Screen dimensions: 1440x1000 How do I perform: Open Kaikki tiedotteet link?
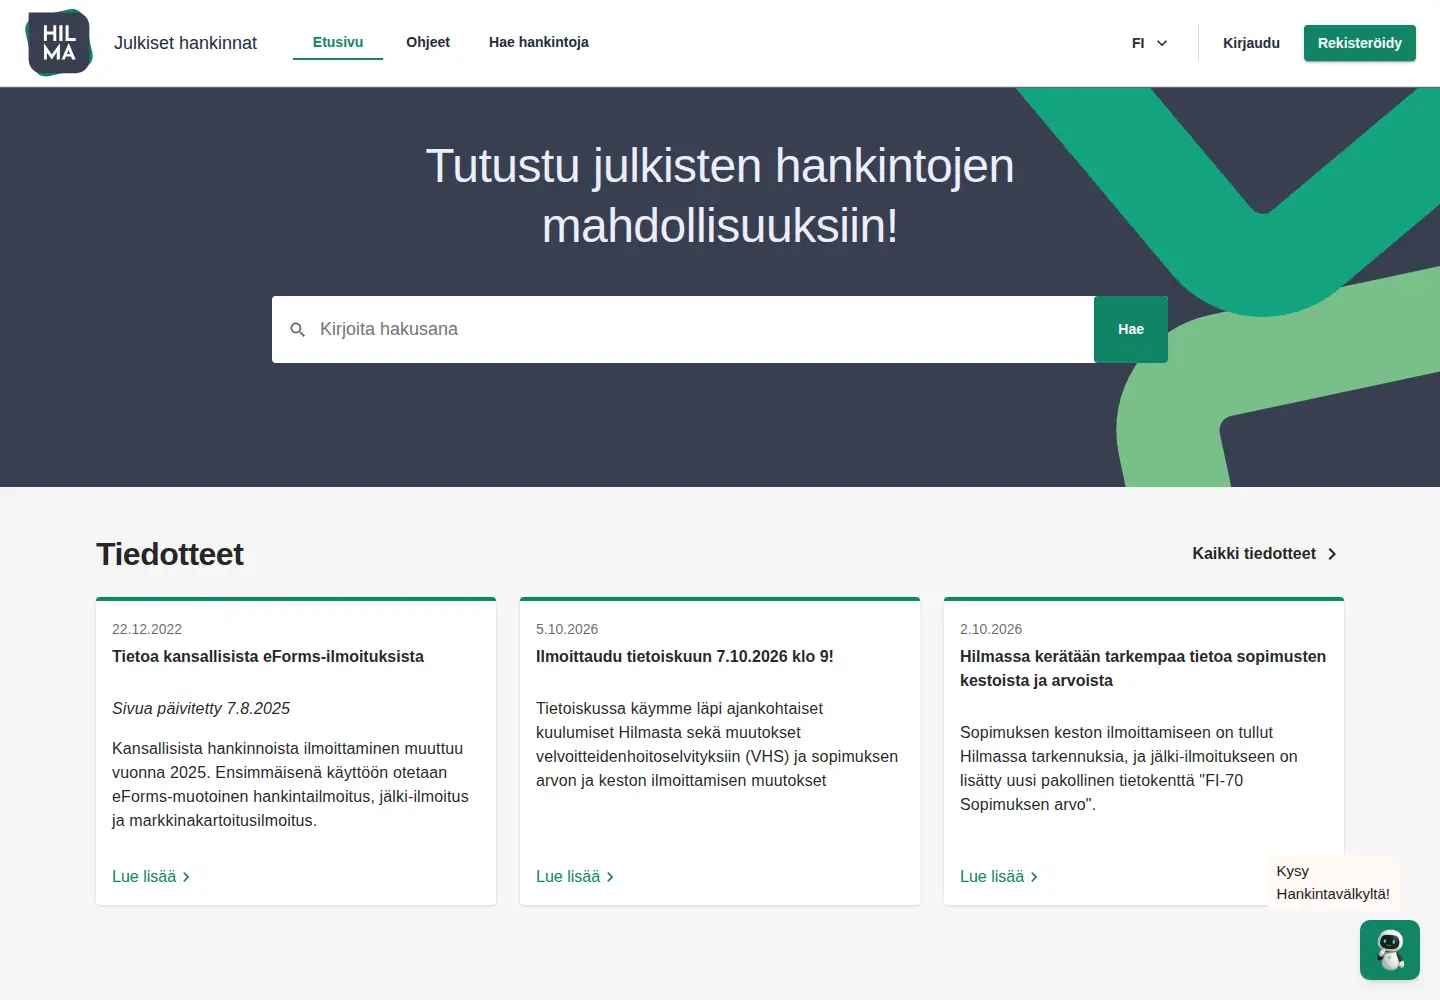(x=1264, y=554)
